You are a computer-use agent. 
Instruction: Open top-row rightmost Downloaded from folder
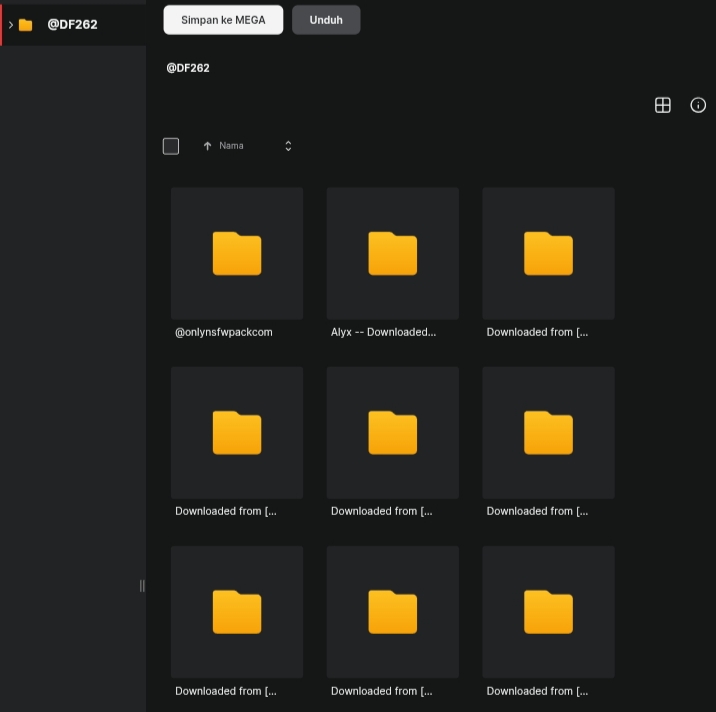pos(548,253)
